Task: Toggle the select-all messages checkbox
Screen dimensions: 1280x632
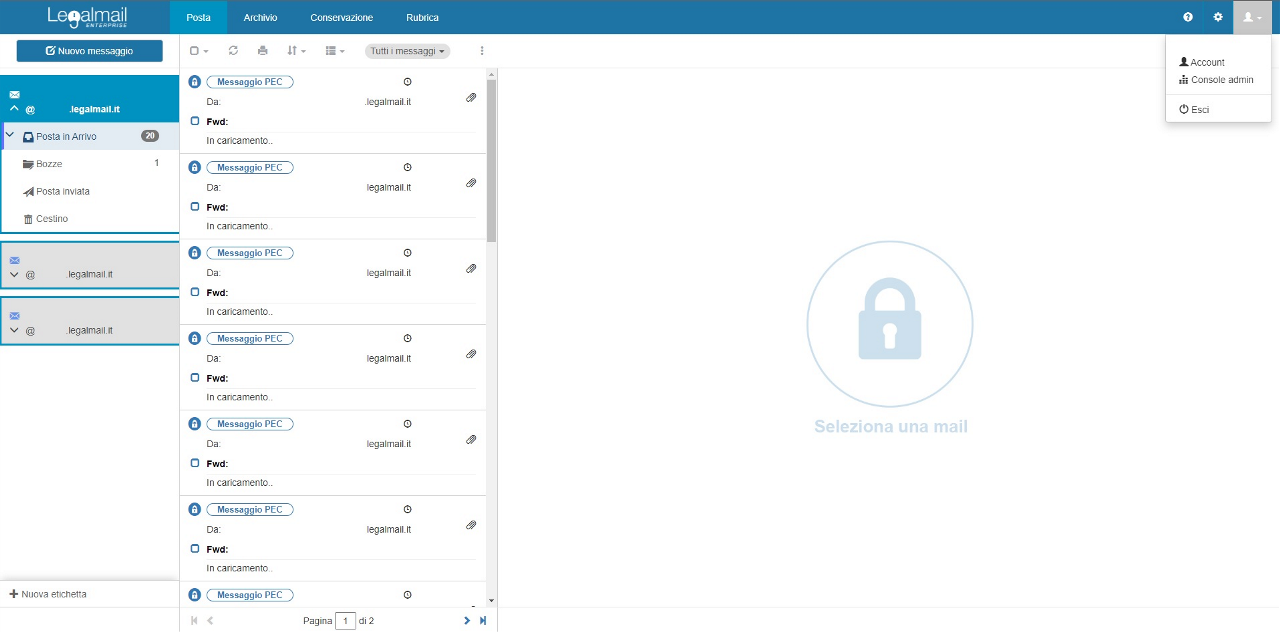Action: pos(195,50)
